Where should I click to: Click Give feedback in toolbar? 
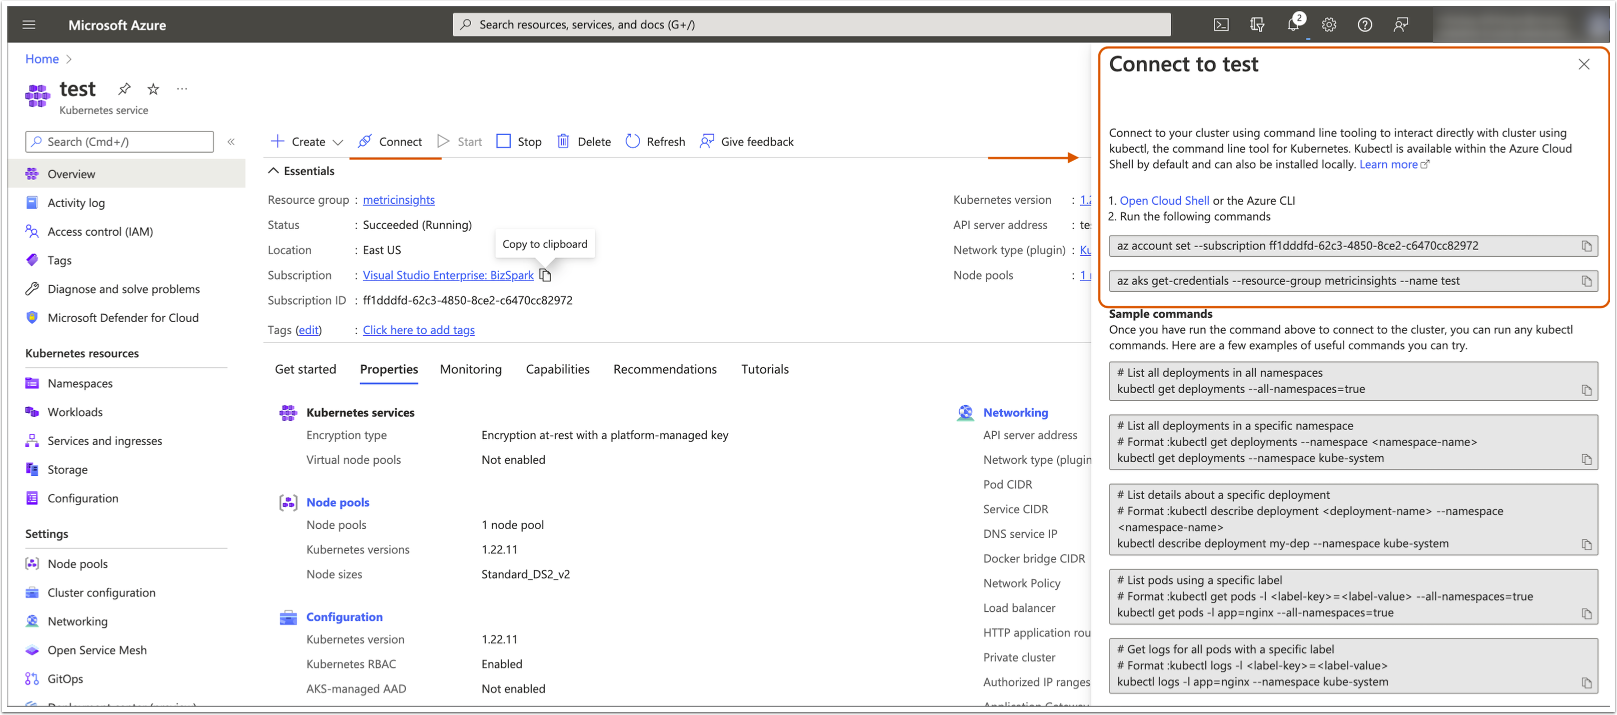click(746, 142)
